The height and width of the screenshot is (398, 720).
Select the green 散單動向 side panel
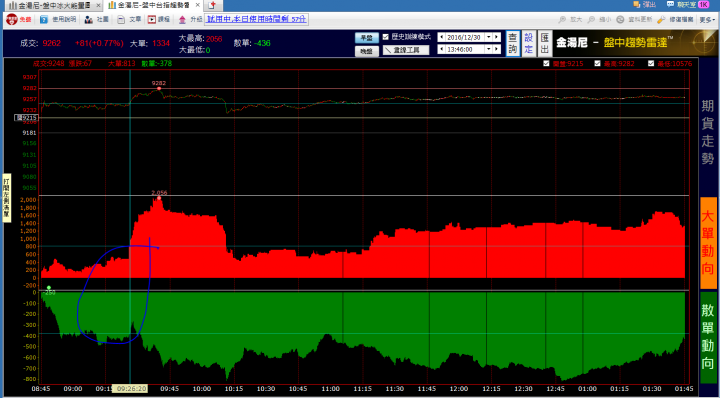point(708,337)
